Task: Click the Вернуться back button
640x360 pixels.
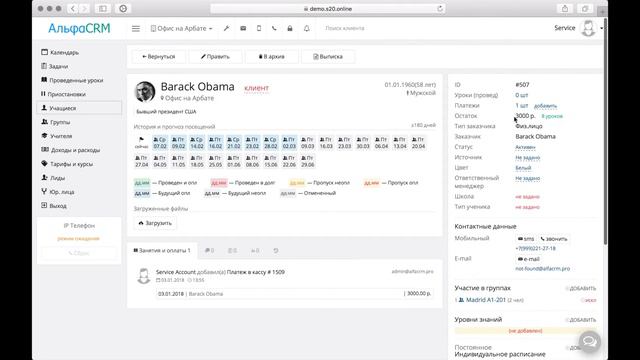Action: point(159,56)
